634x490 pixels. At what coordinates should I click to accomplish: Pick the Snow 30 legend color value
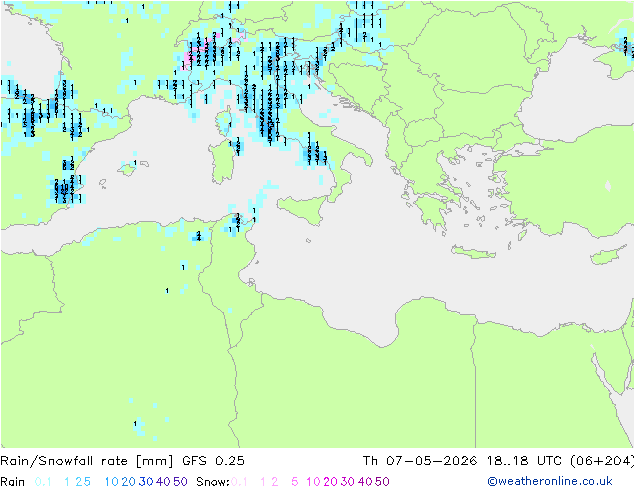[x=348, y=482]
